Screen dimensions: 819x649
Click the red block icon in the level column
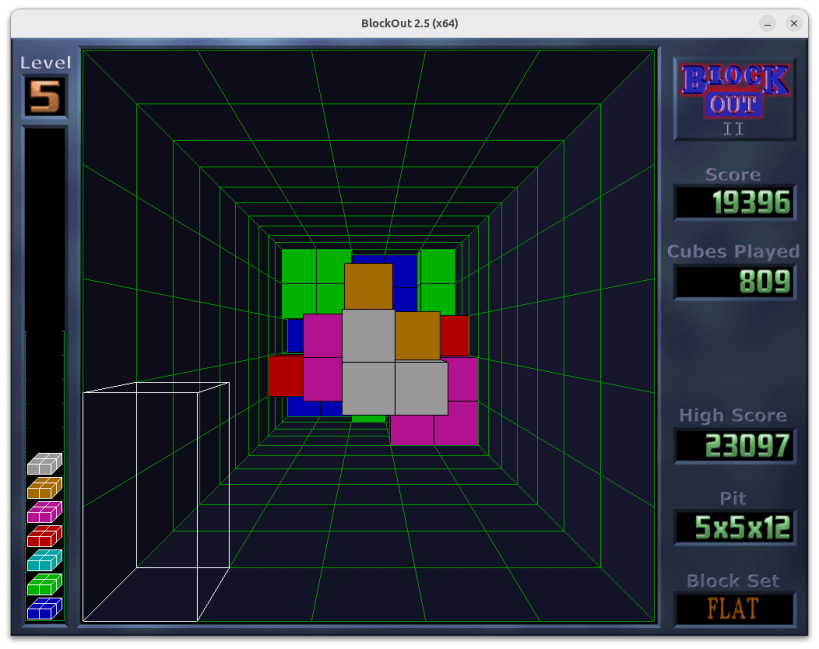(44, 536)
